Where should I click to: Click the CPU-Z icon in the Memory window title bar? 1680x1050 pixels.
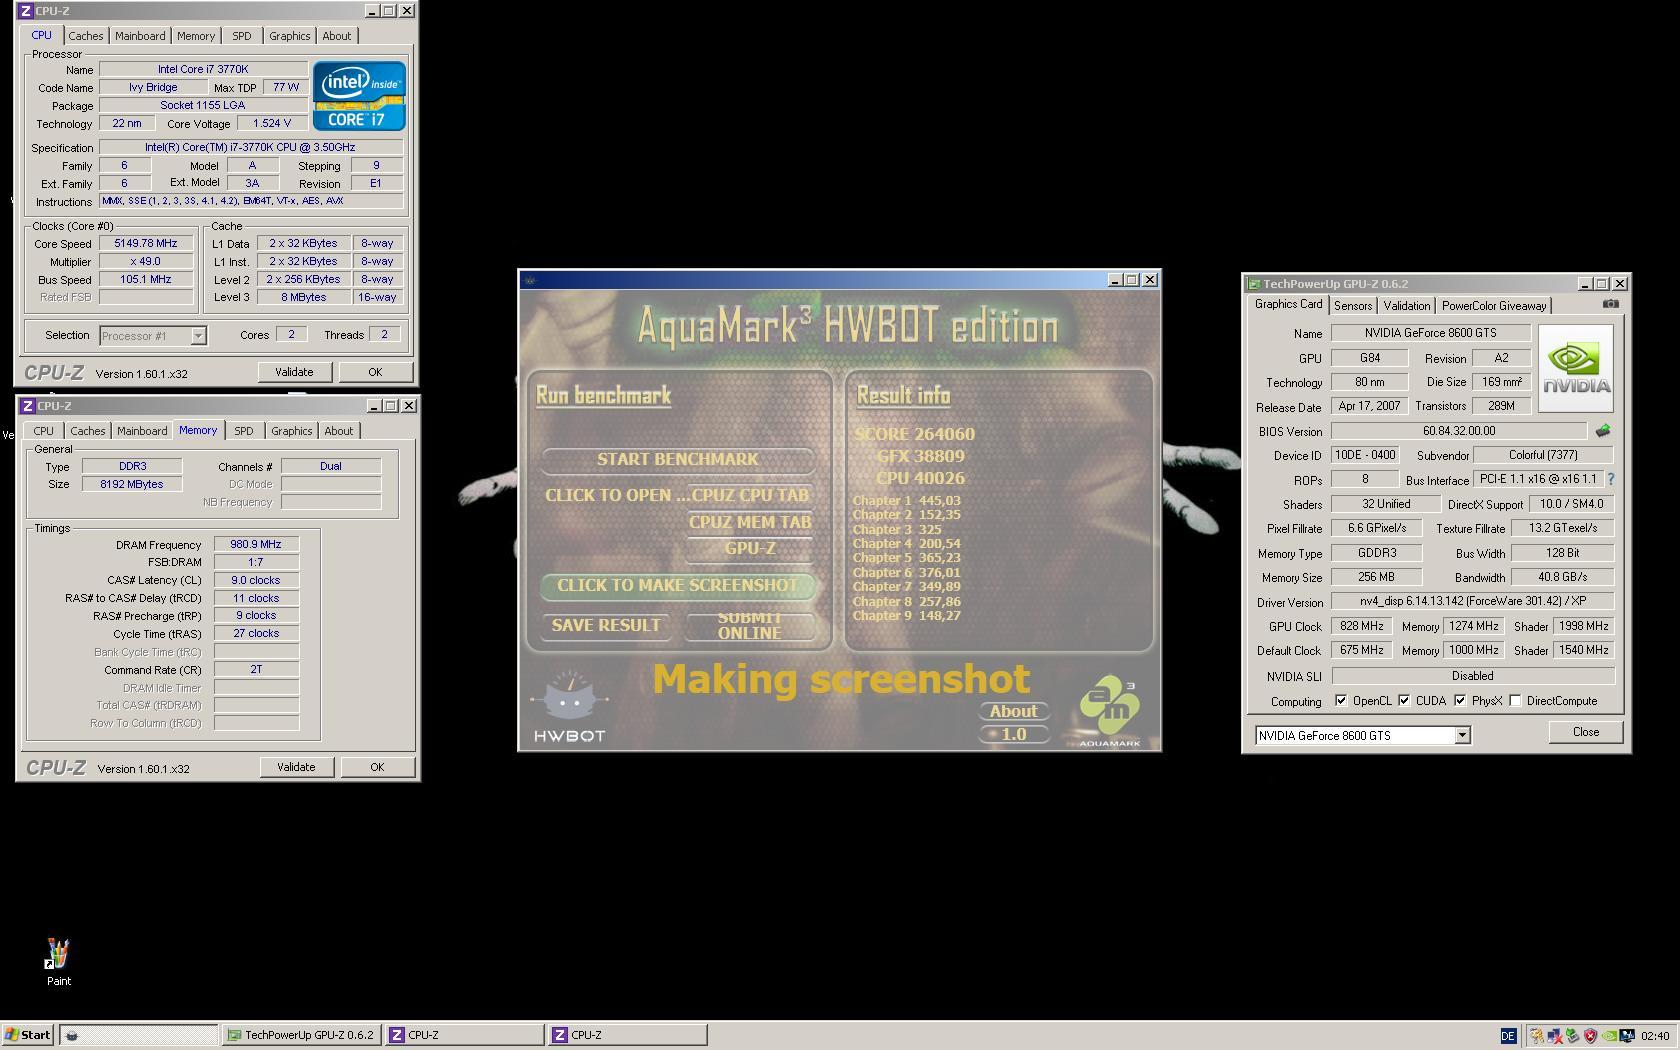(27, 406)
